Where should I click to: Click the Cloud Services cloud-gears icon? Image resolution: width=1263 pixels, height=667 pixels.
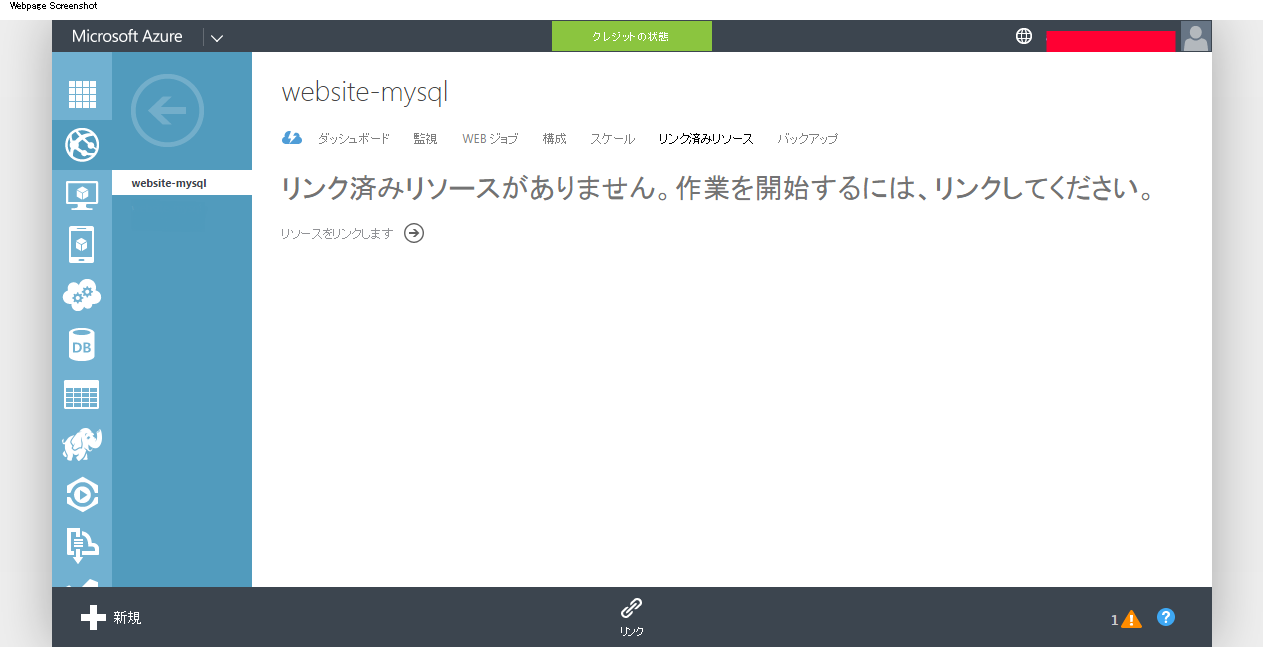pyautogui.click(x=81, y=294)
